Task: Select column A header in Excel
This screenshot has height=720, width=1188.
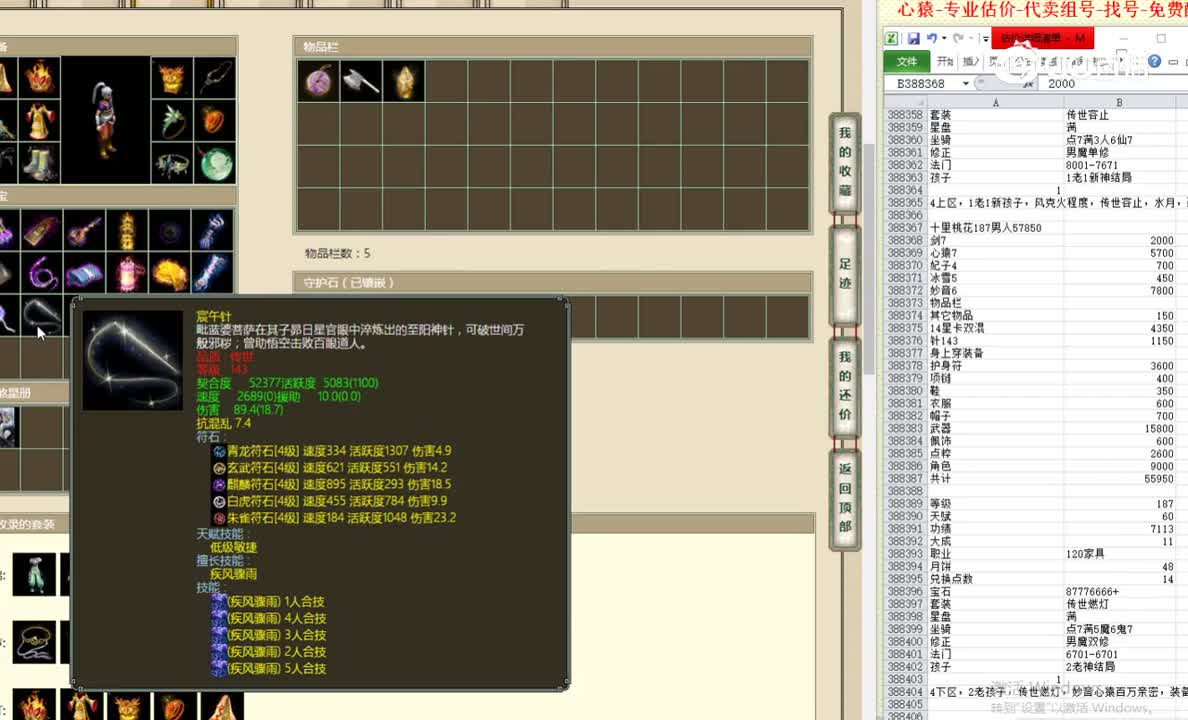Action: (x=996, y=102)
